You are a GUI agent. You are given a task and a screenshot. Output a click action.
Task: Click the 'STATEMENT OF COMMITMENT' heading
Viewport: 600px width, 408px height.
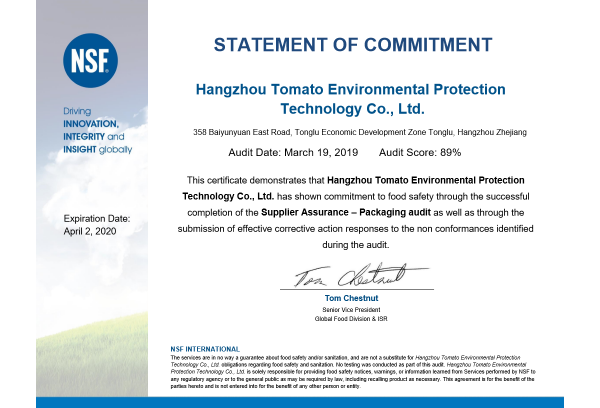(x=353, y=45)
